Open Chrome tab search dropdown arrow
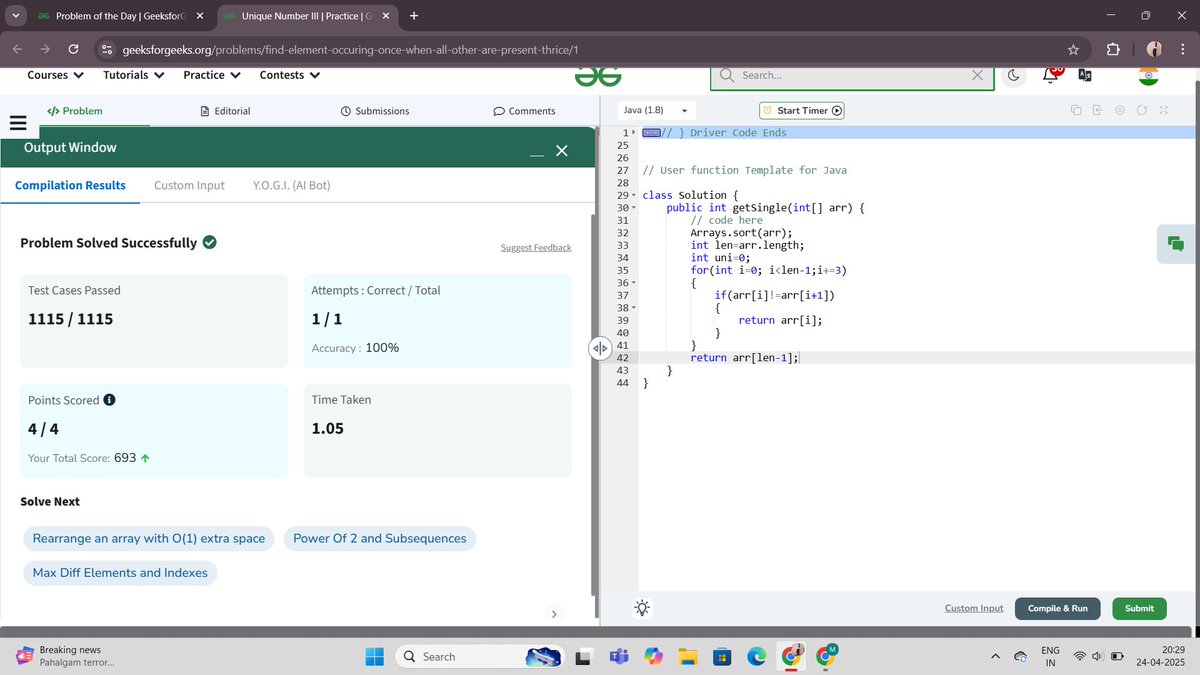The image size is (1200, 675). (14, 15)
